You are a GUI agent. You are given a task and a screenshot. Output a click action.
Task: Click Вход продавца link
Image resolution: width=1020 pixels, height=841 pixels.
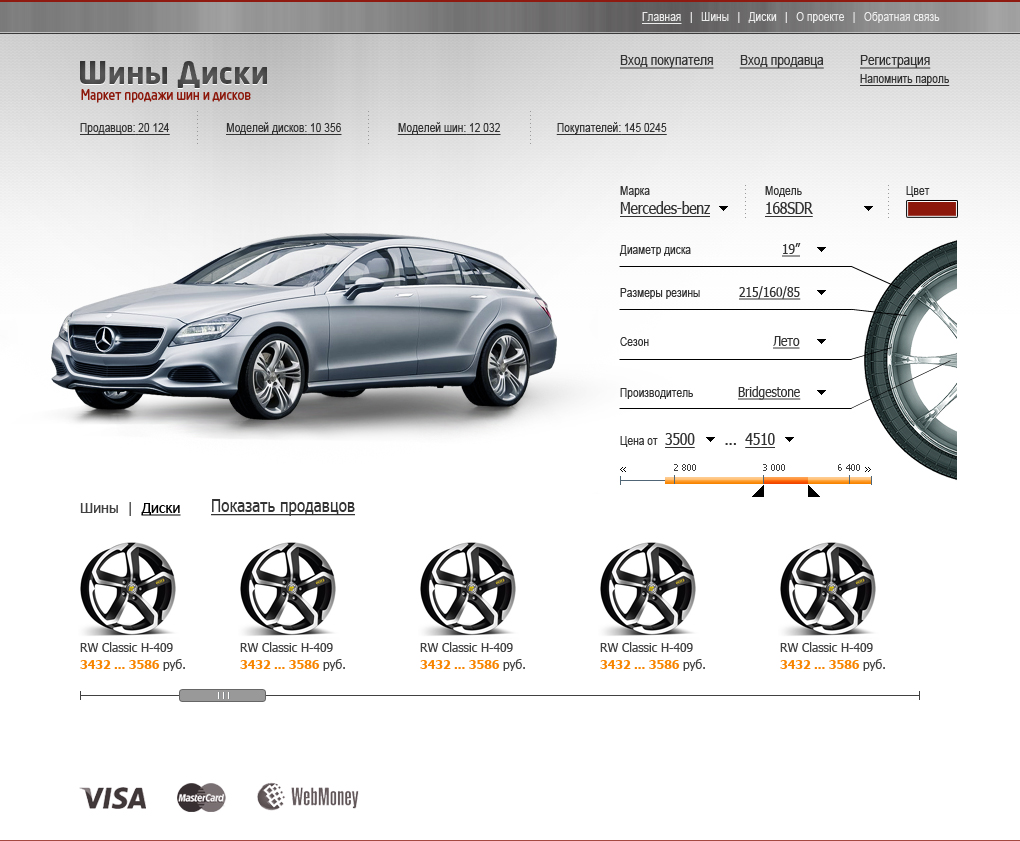click(781, 60)
